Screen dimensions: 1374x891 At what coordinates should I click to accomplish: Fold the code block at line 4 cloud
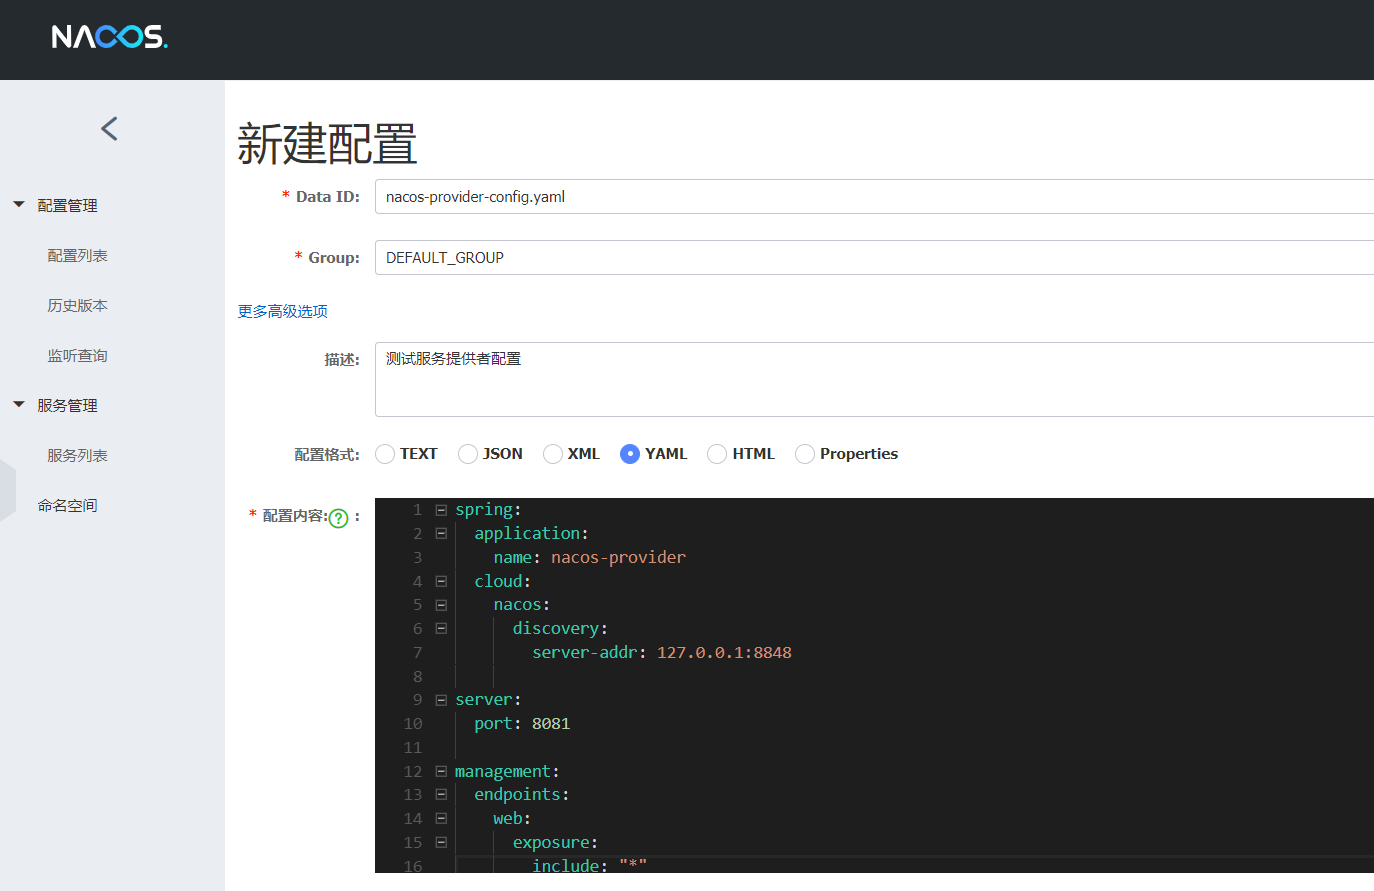coord(441,581)
